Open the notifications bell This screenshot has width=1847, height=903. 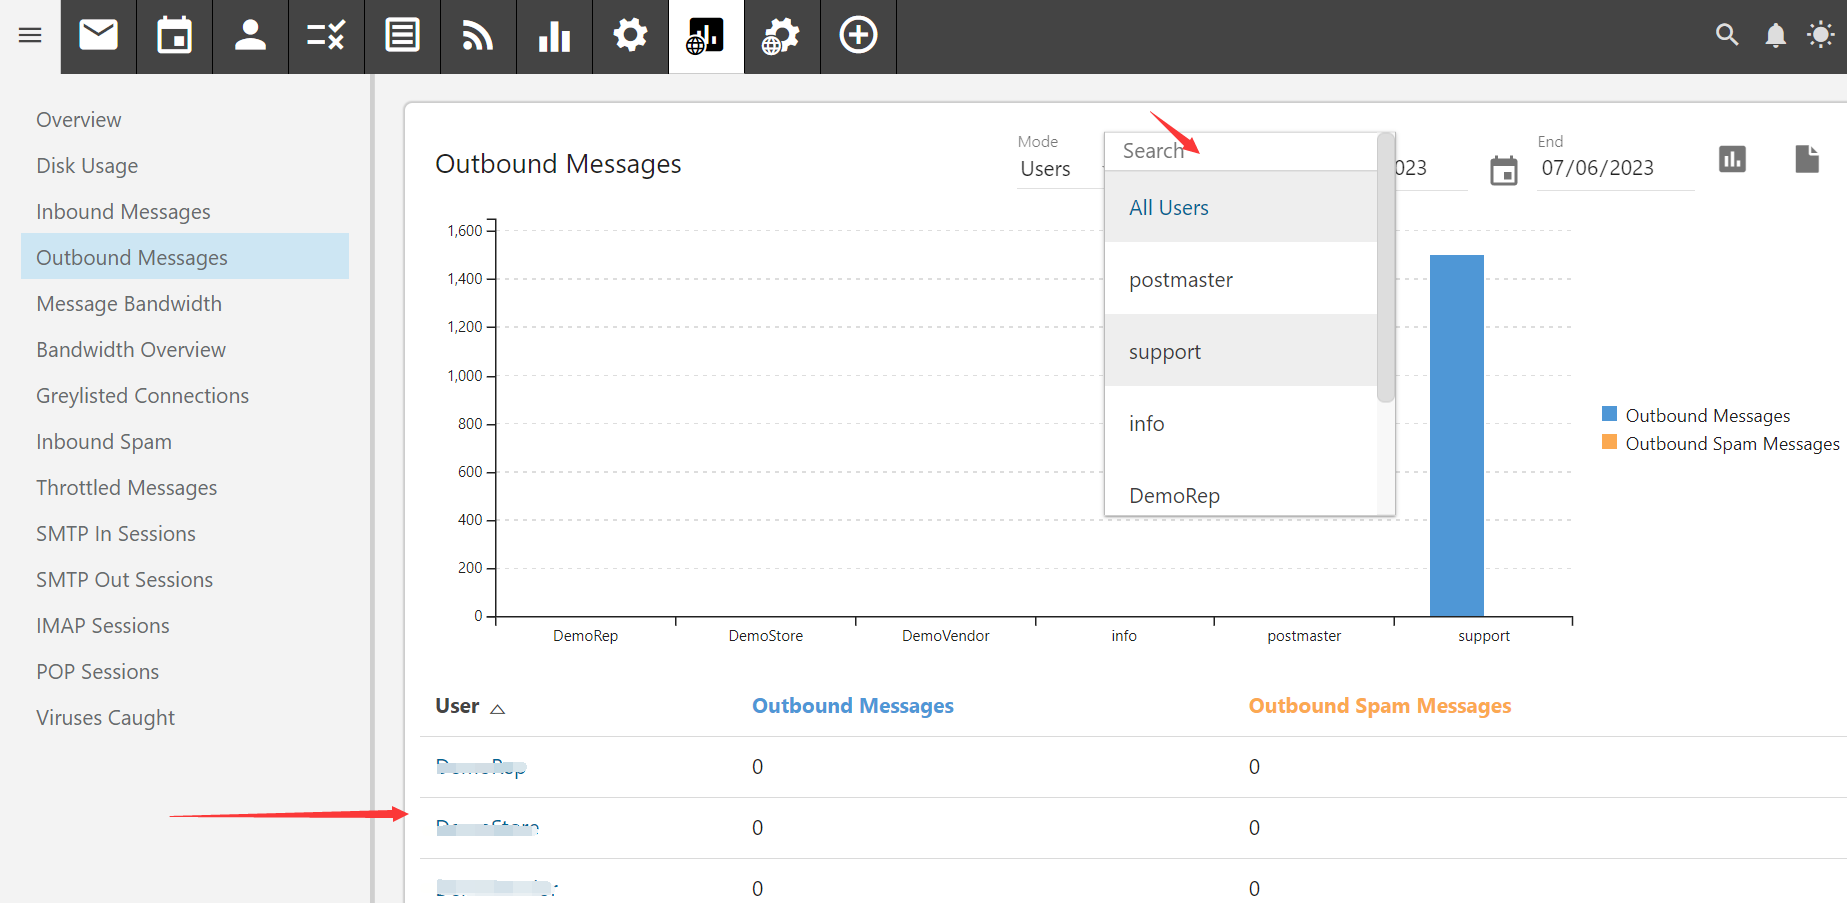tap(1776, 35)
